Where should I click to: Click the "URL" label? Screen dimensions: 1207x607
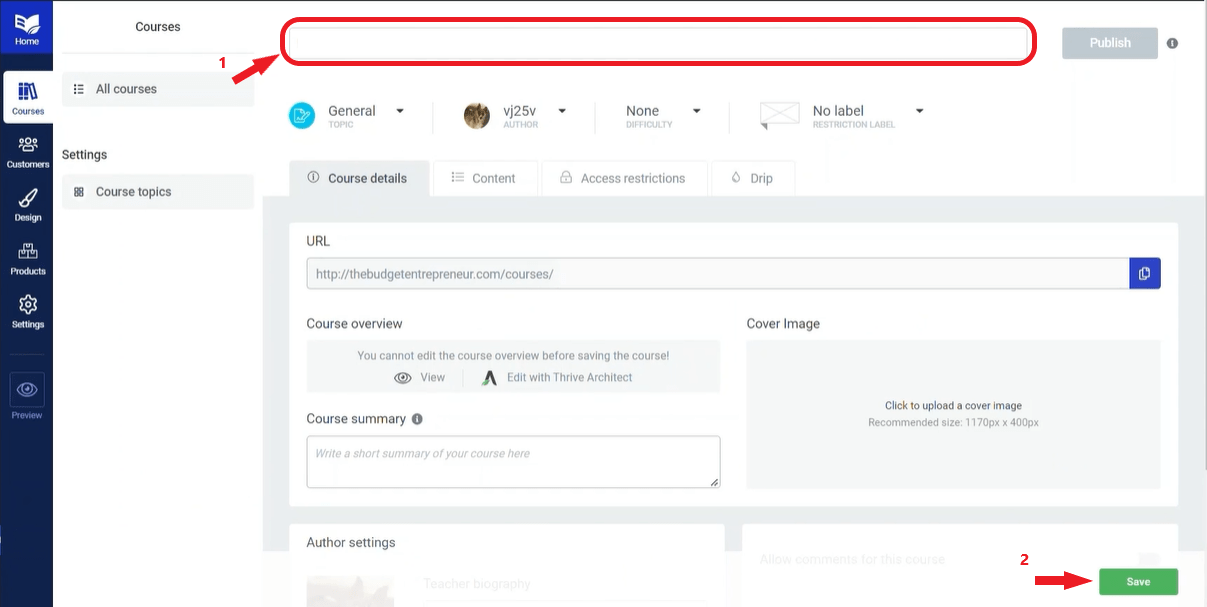point(318,241)
